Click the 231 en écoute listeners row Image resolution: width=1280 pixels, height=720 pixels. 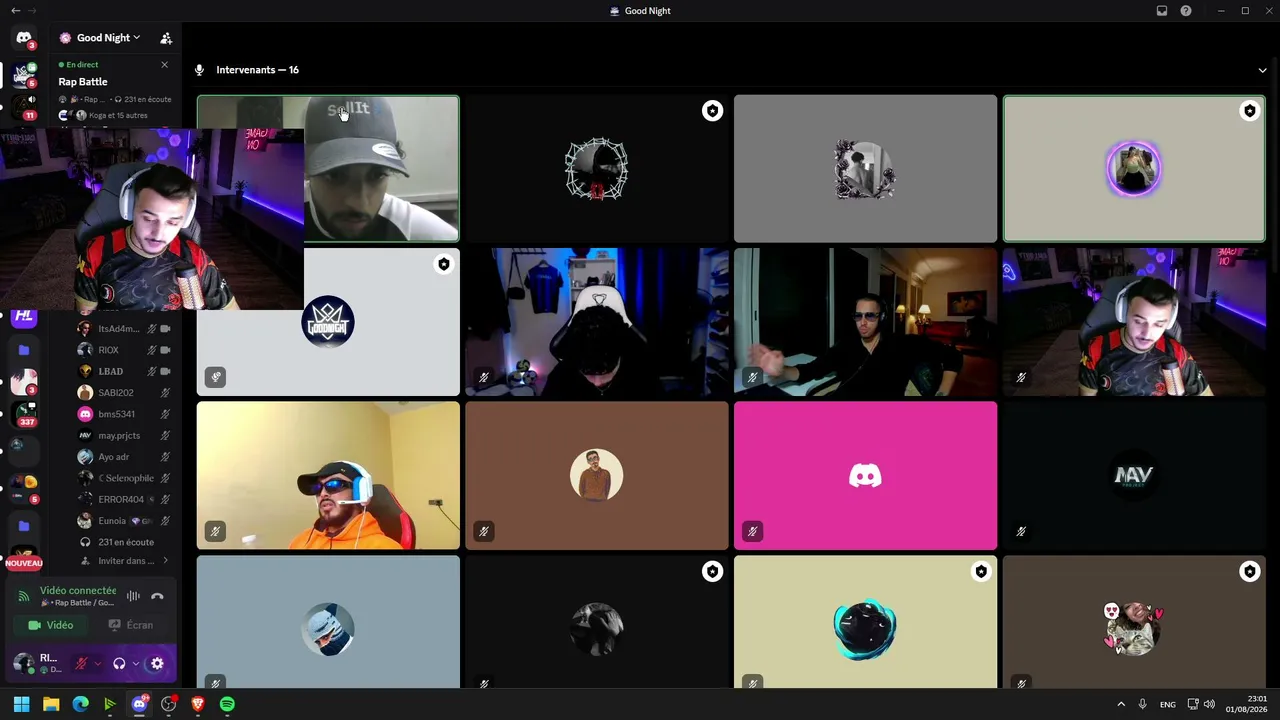pos(124,542)
